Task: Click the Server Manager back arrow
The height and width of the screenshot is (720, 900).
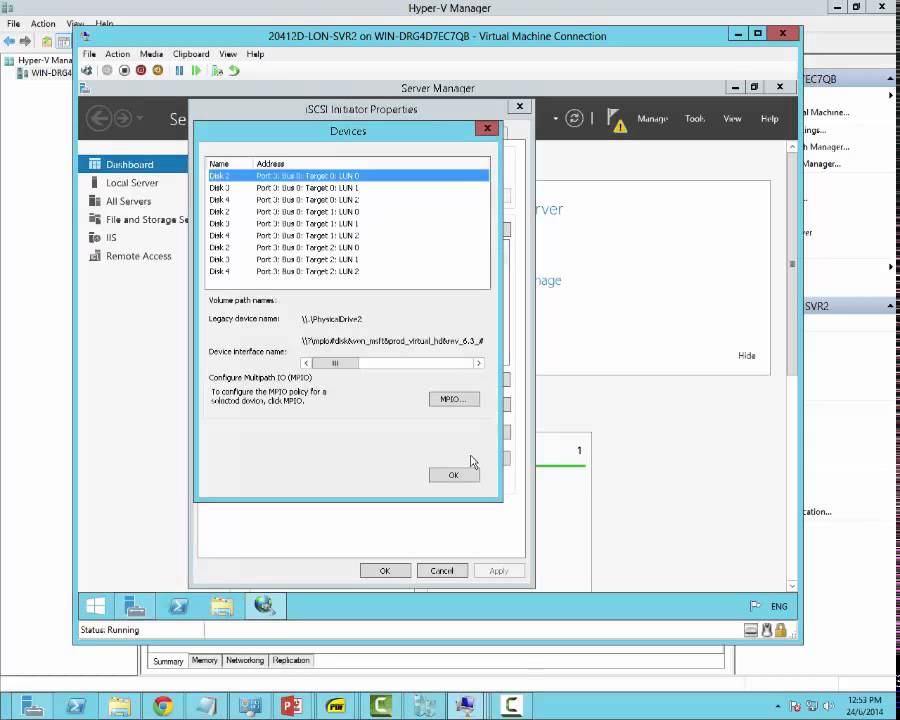Action: pyautogui.click(x=99, y=119)
